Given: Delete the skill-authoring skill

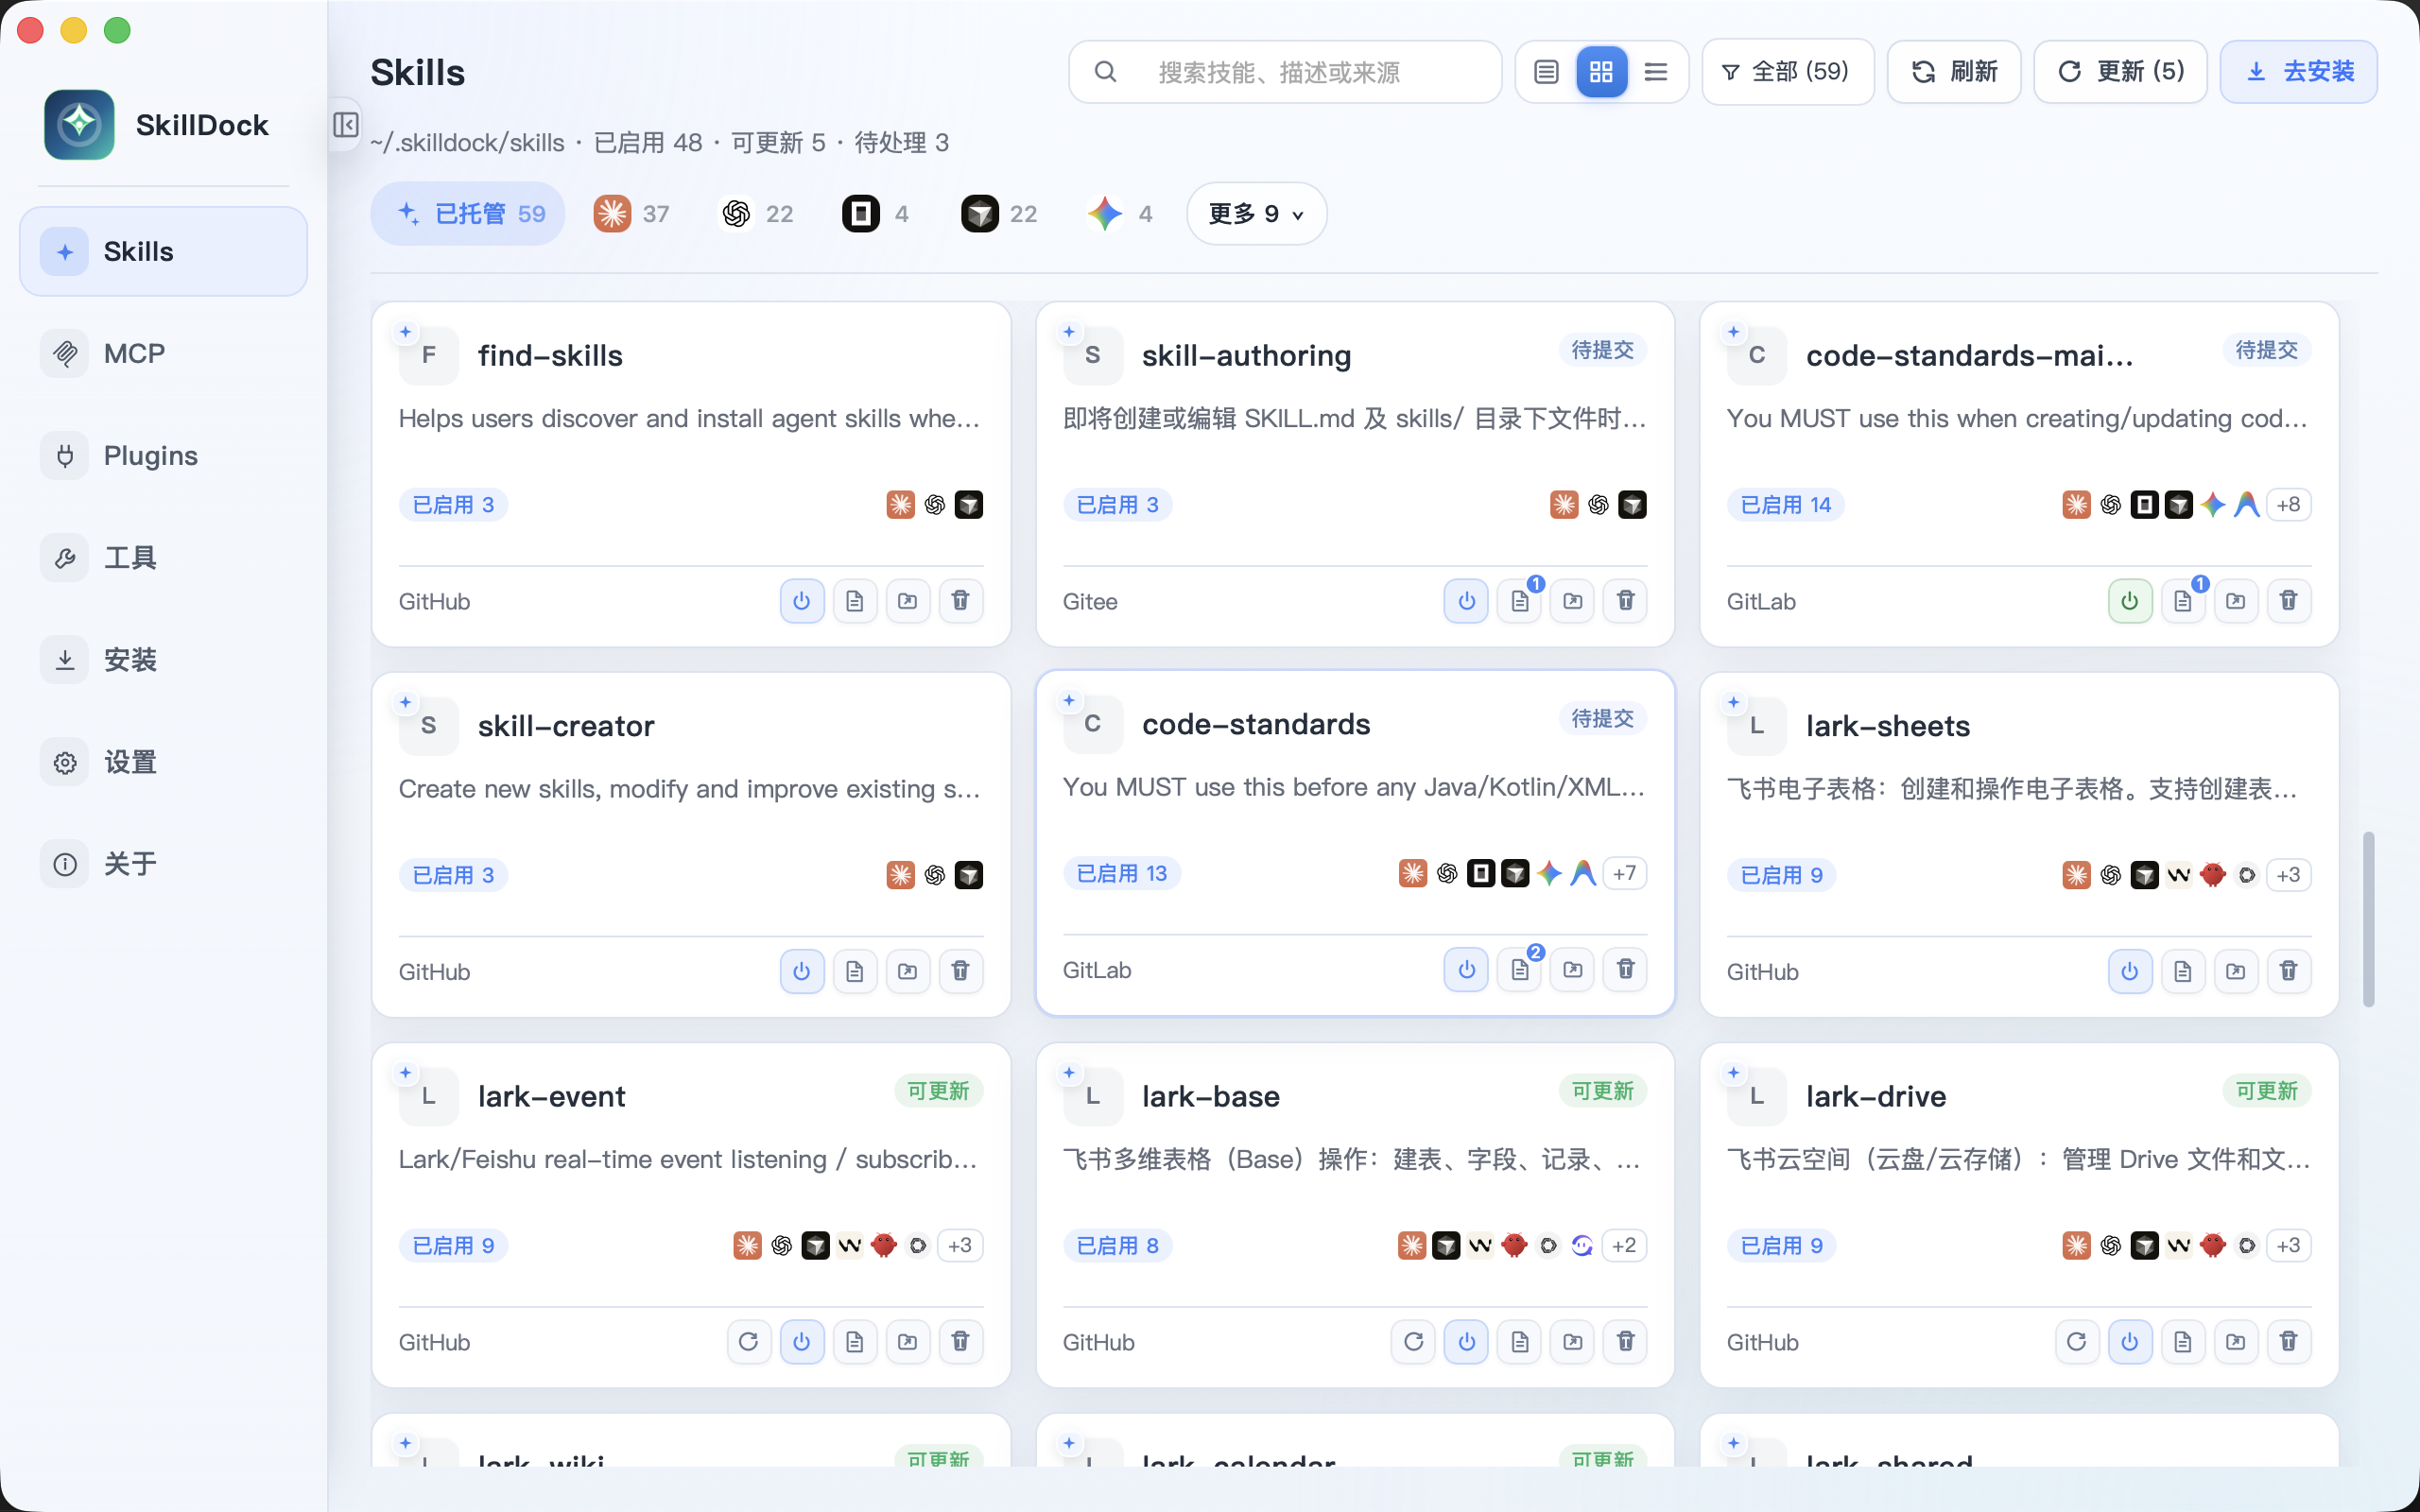Looking at the screenshot, I should tap(1625, 601).
